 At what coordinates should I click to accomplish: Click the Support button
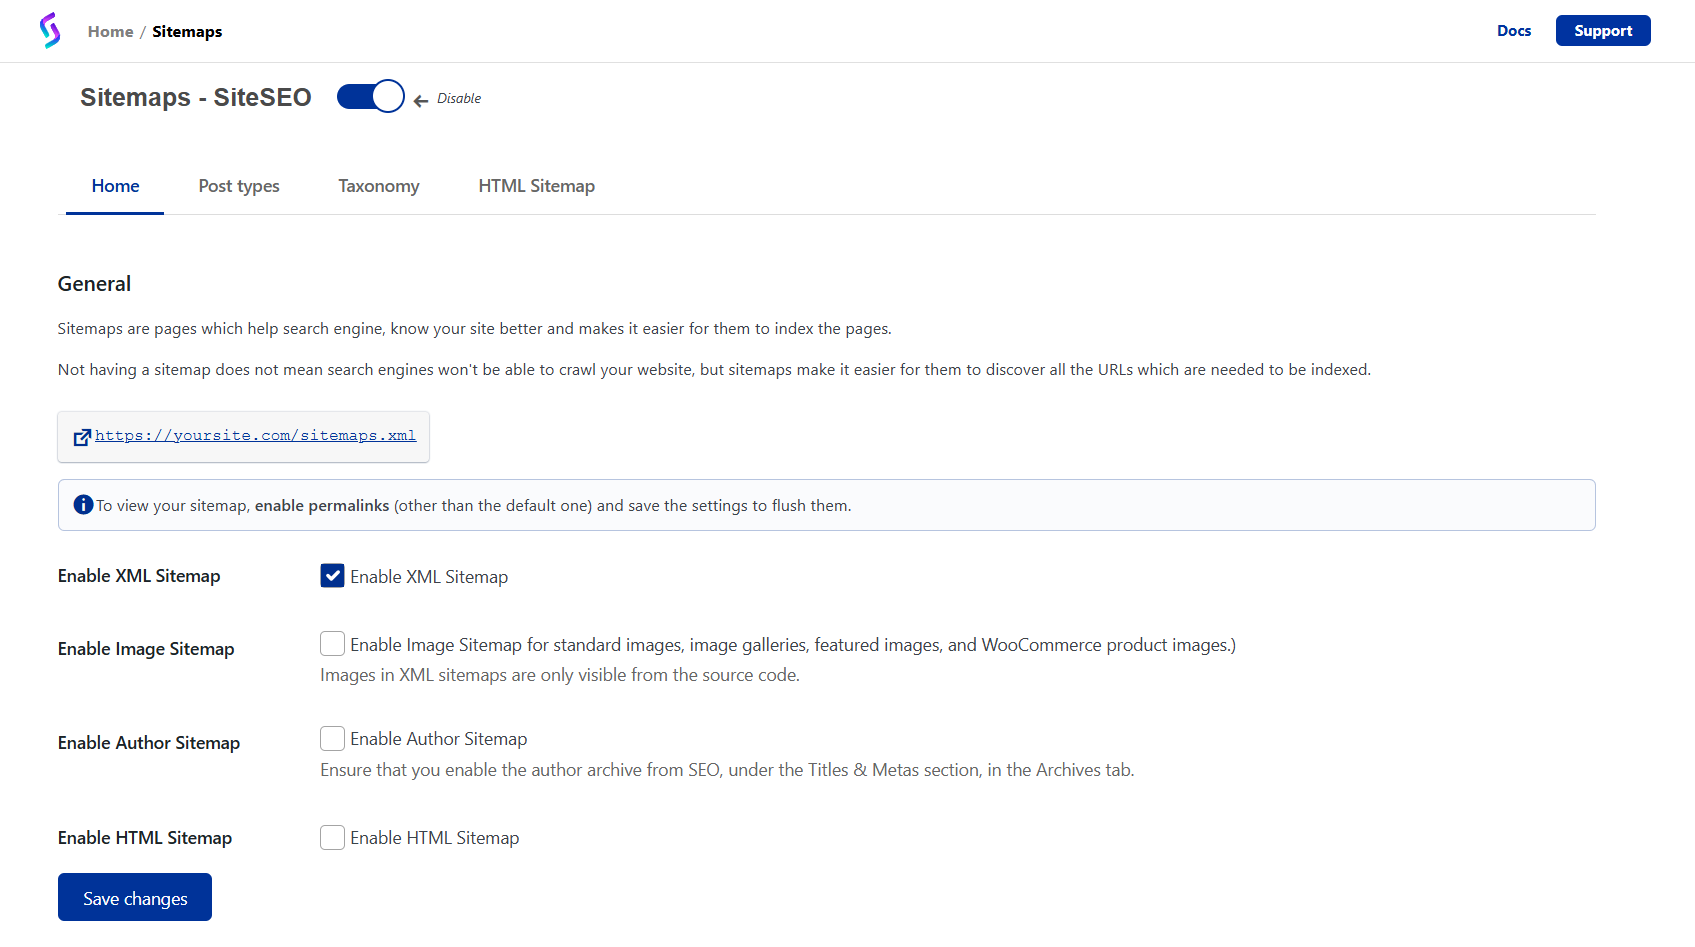1603,31
